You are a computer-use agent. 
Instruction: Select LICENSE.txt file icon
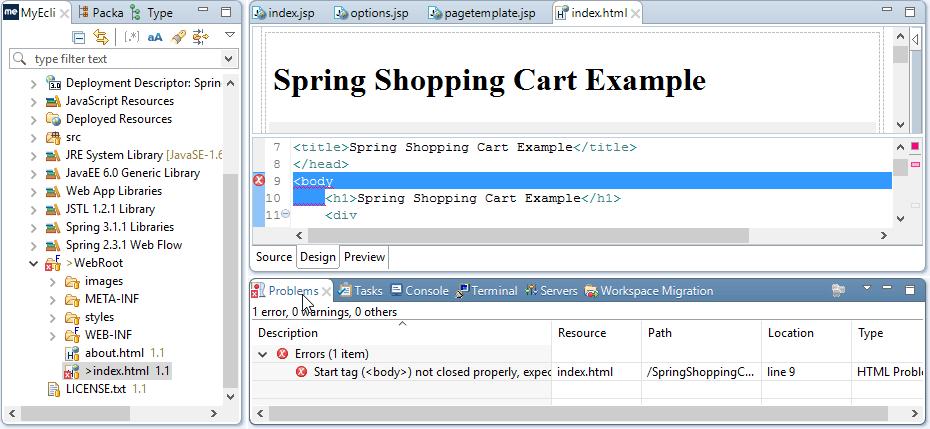[x=53, y=389]
